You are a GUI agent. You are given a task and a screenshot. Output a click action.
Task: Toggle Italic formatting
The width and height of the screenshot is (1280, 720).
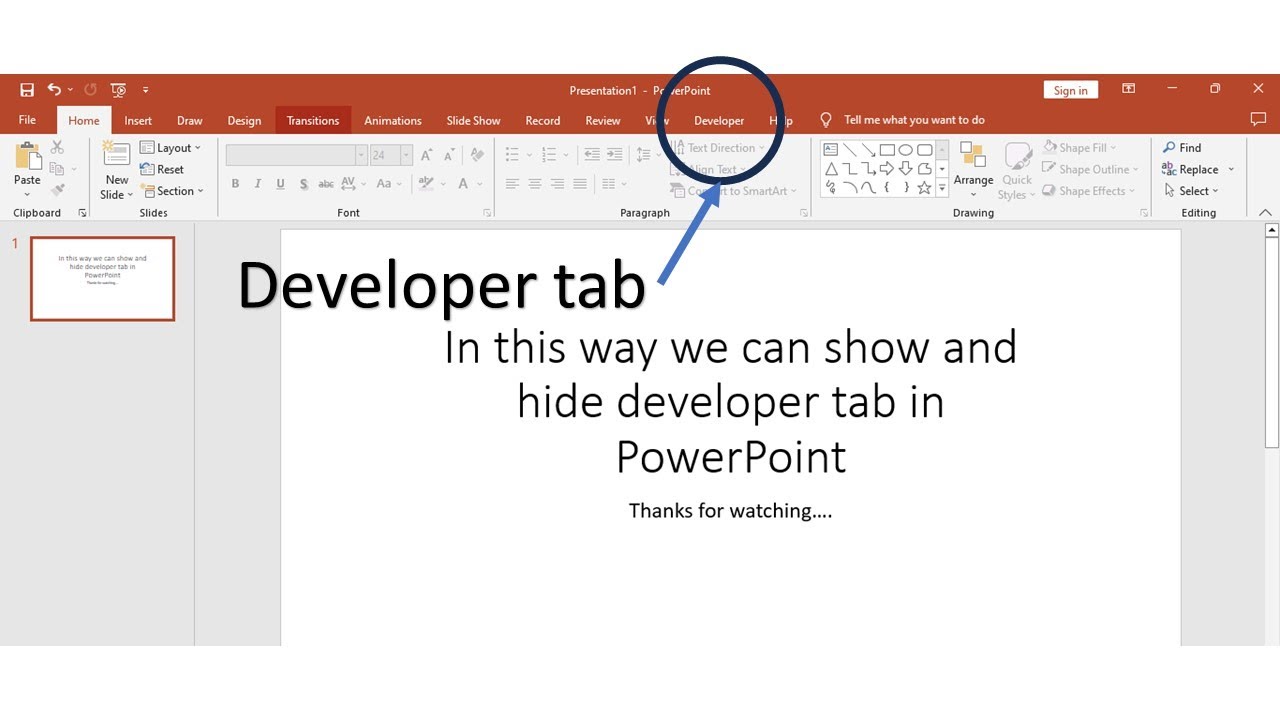(x=258, y=184)
